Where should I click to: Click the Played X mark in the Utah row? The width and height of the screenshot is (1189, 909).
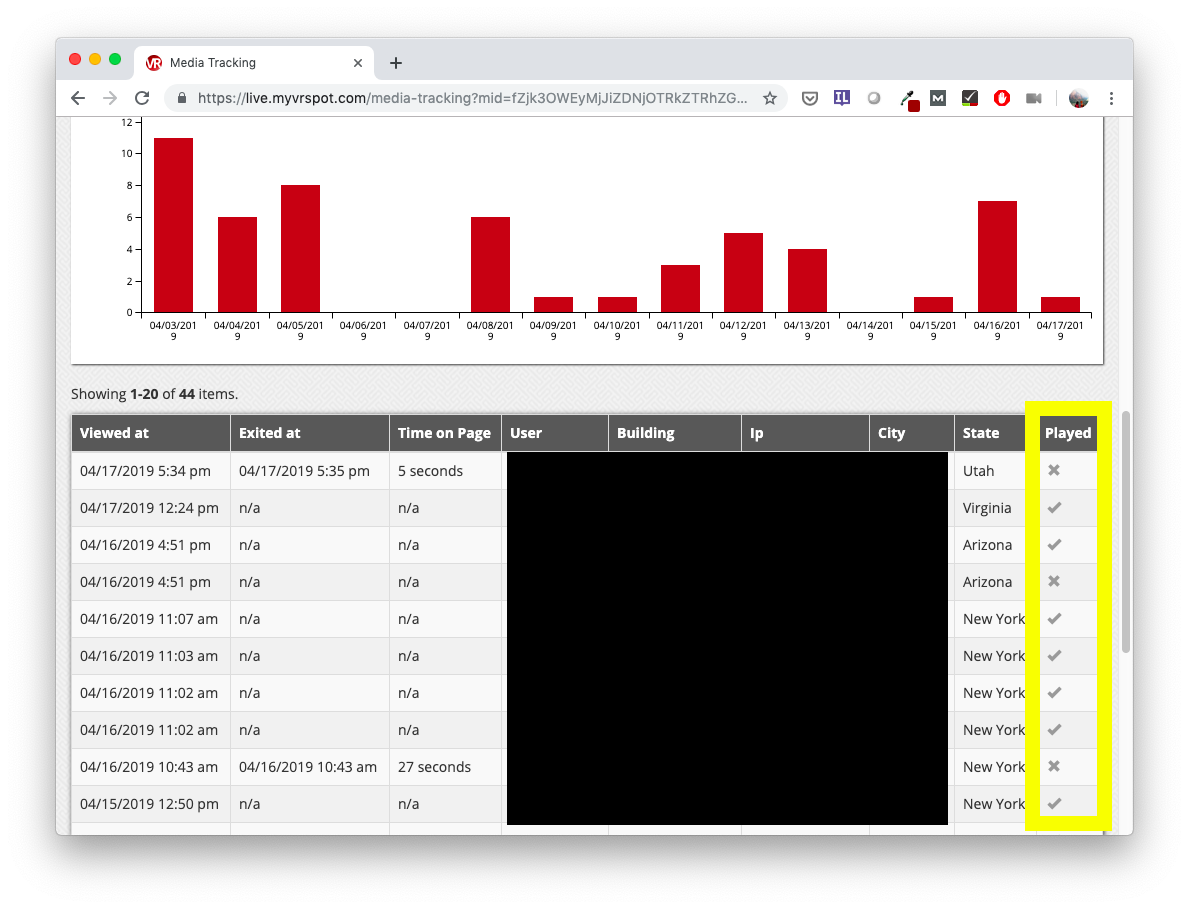(x=1054, y=471)
